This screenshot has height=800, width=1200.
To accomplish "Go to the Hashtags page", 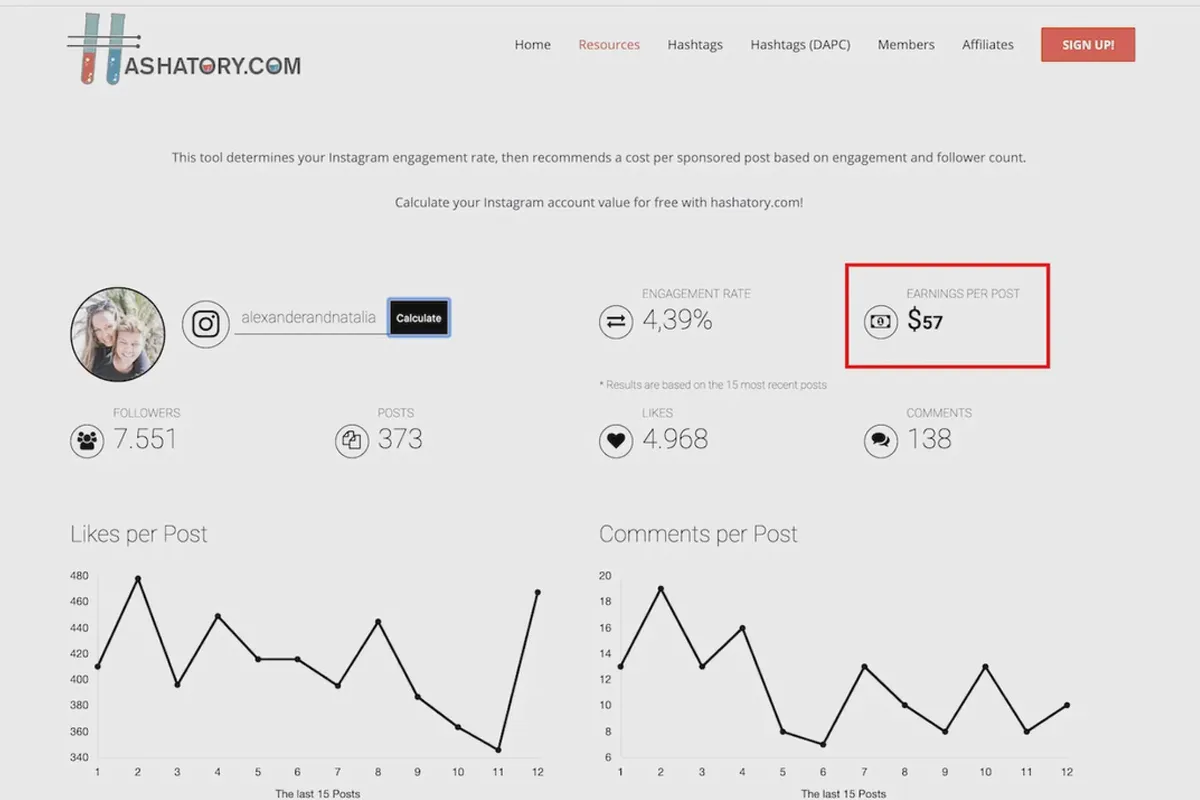I will [695, 45].
